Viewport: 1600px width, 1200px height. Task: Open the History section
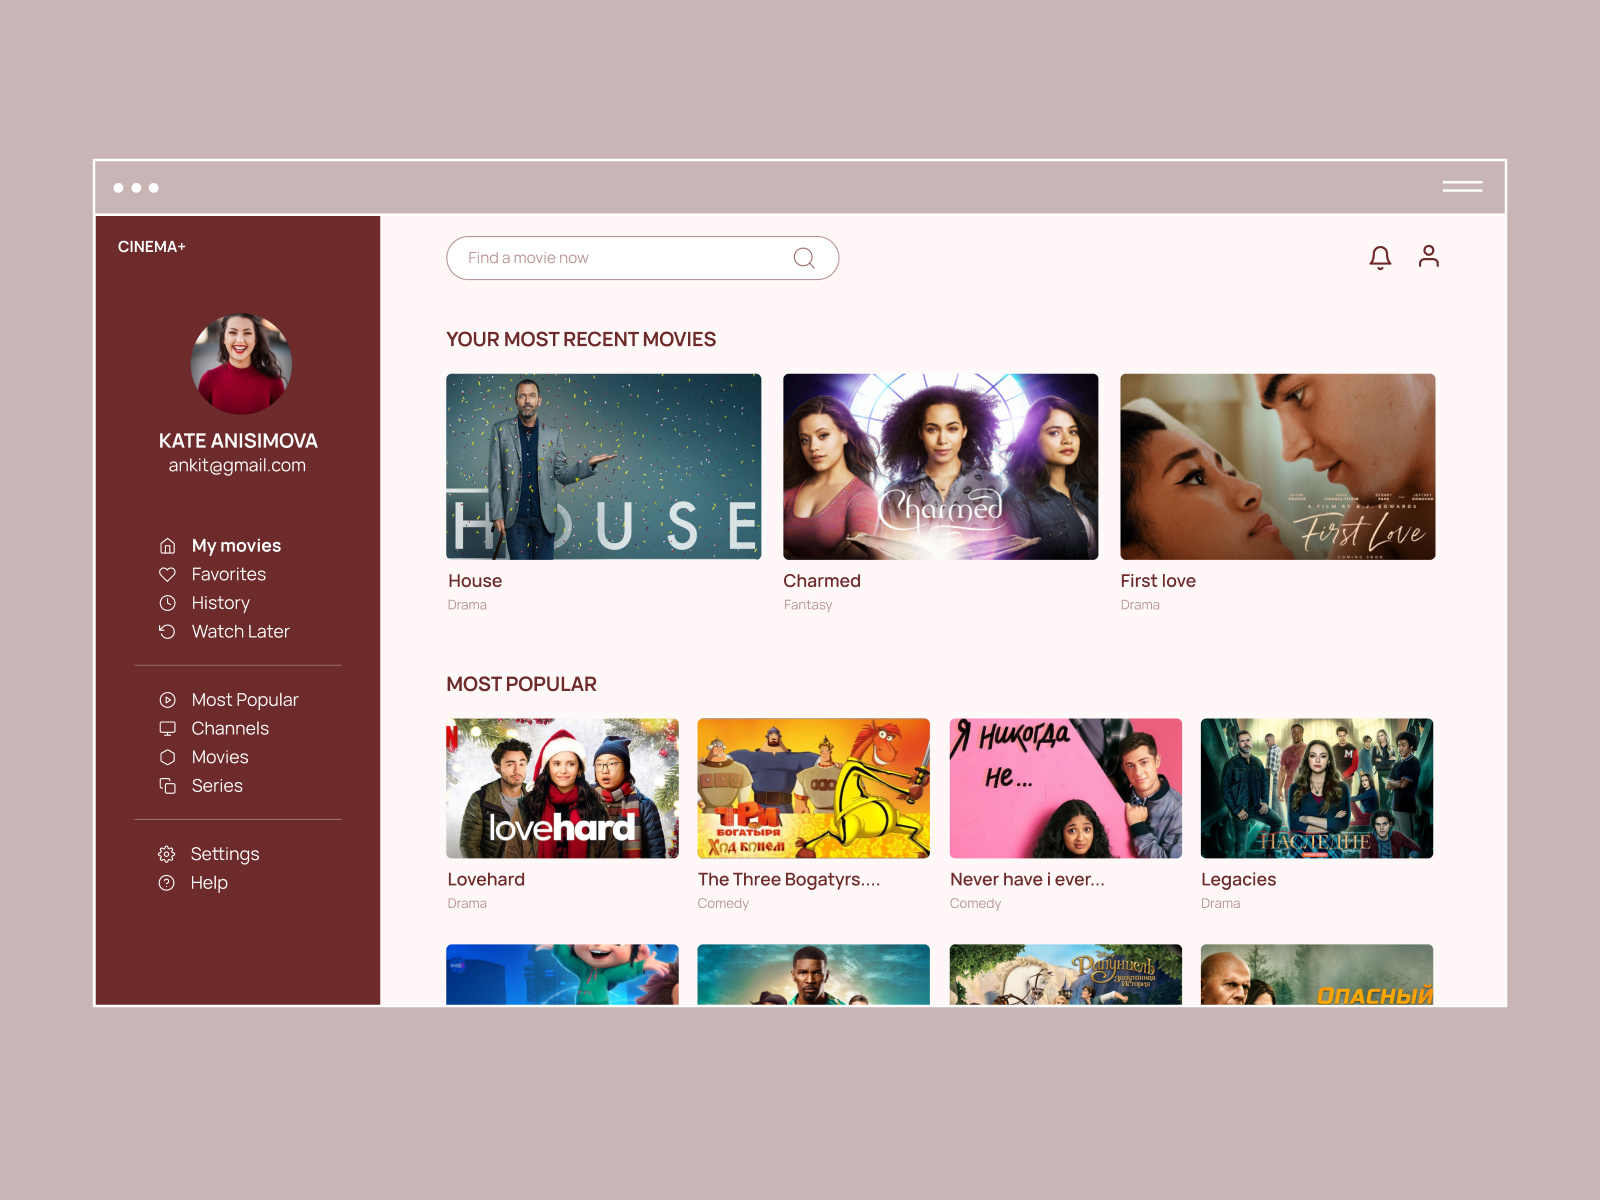coord(221,603)
